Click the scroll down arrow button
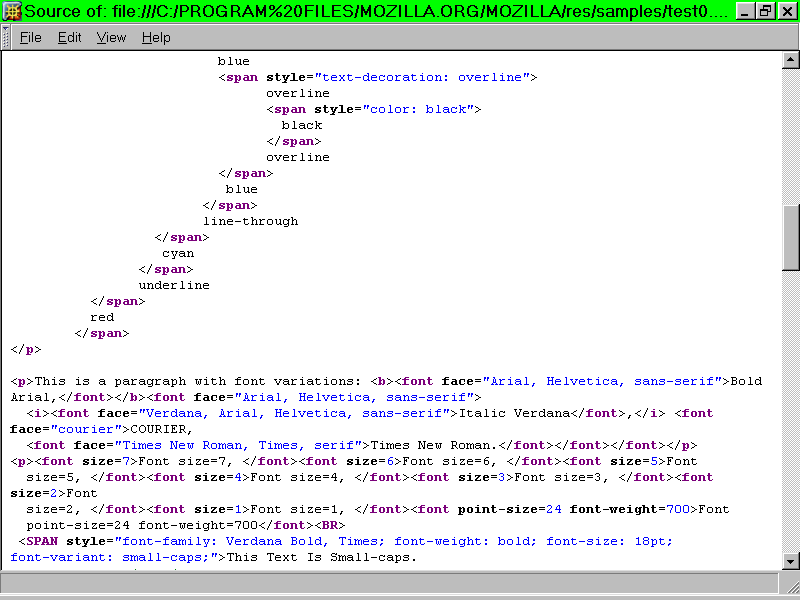 (790, 561)
